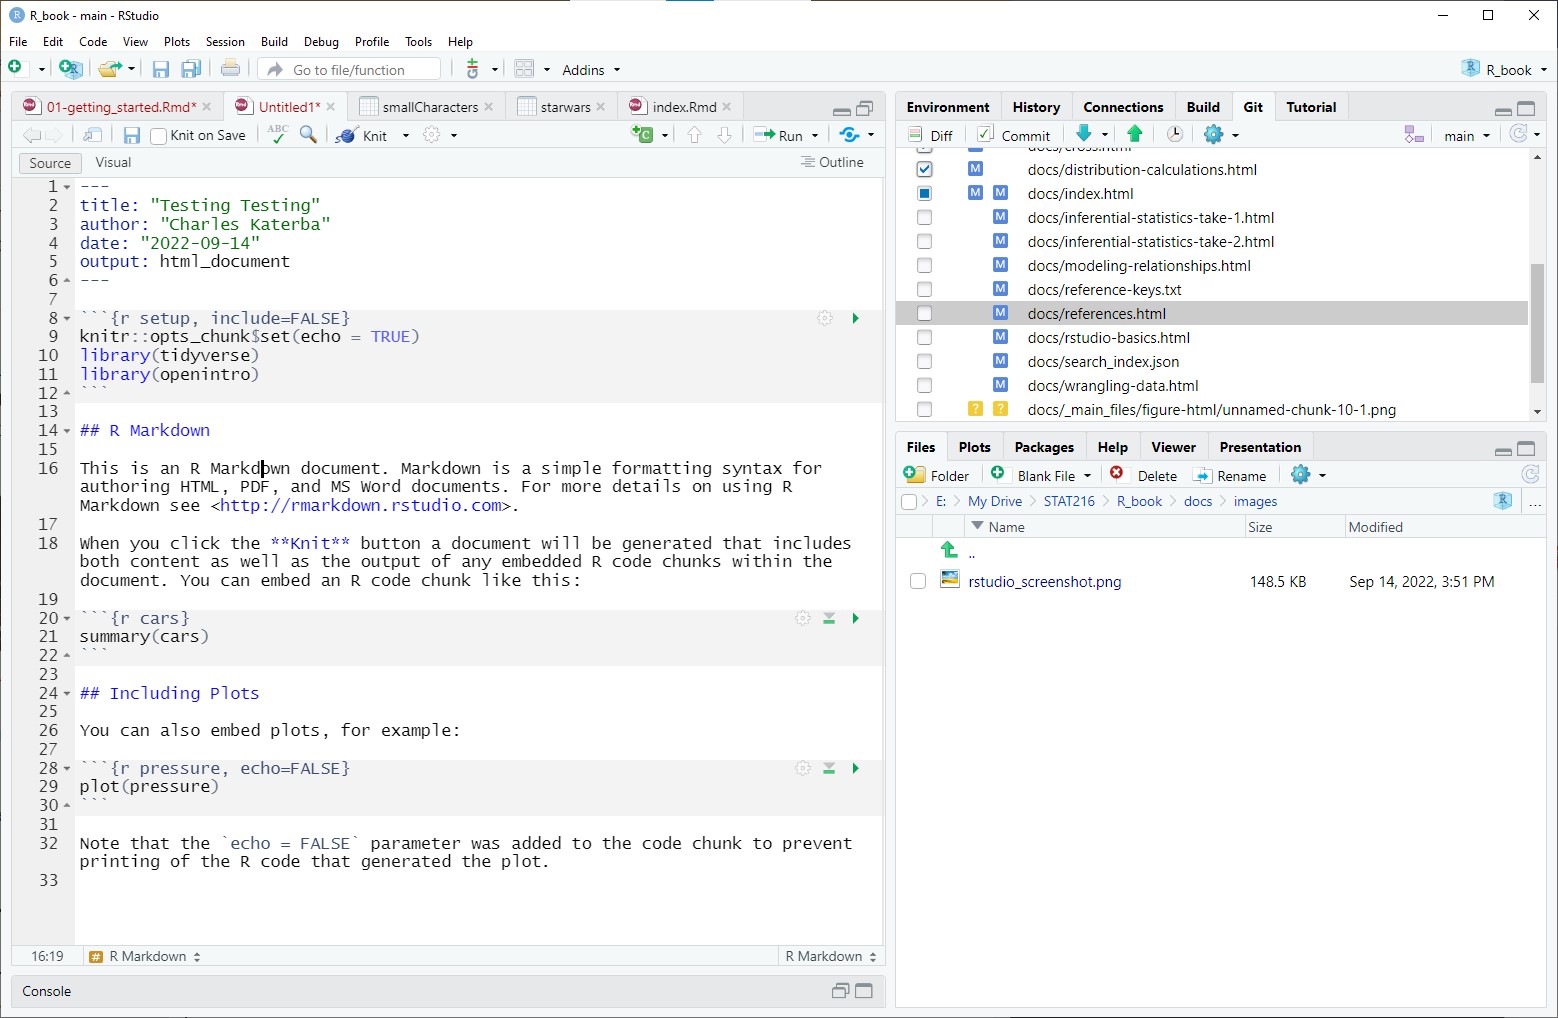Run all chunks above the cars chunk

(x=829, y=618)
